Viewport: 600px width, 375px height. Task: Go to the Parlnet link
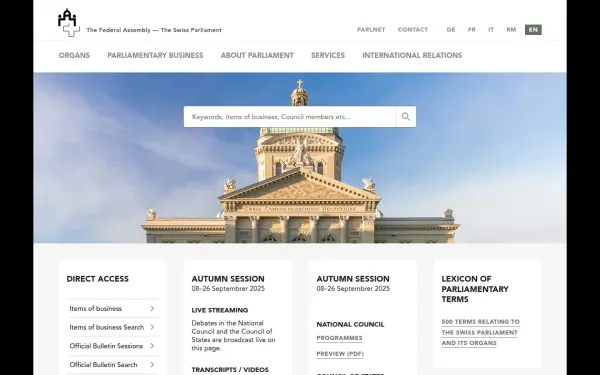(371, 30)
